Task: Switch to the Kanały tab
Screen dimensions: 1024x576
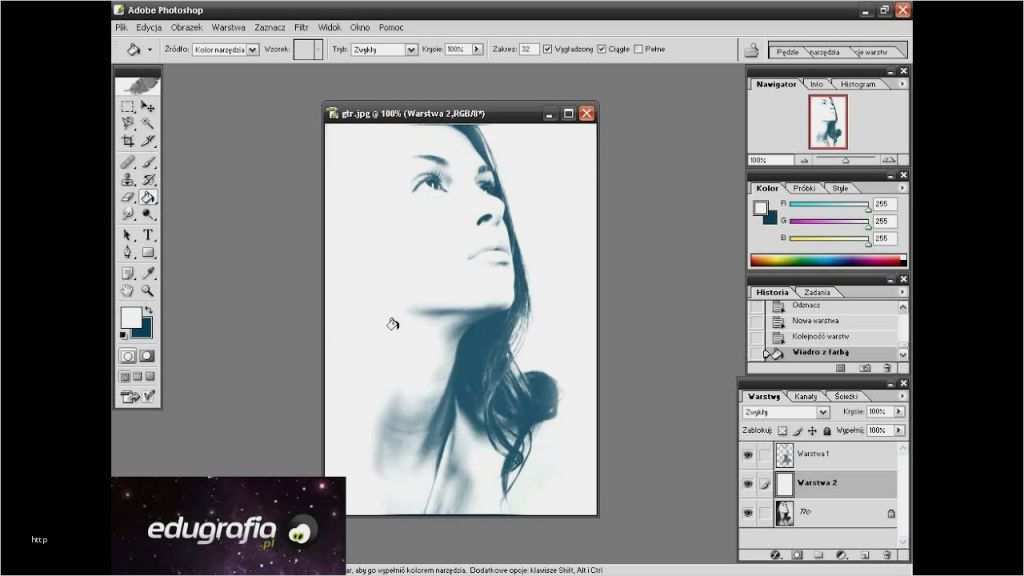Action: [805, 396]
